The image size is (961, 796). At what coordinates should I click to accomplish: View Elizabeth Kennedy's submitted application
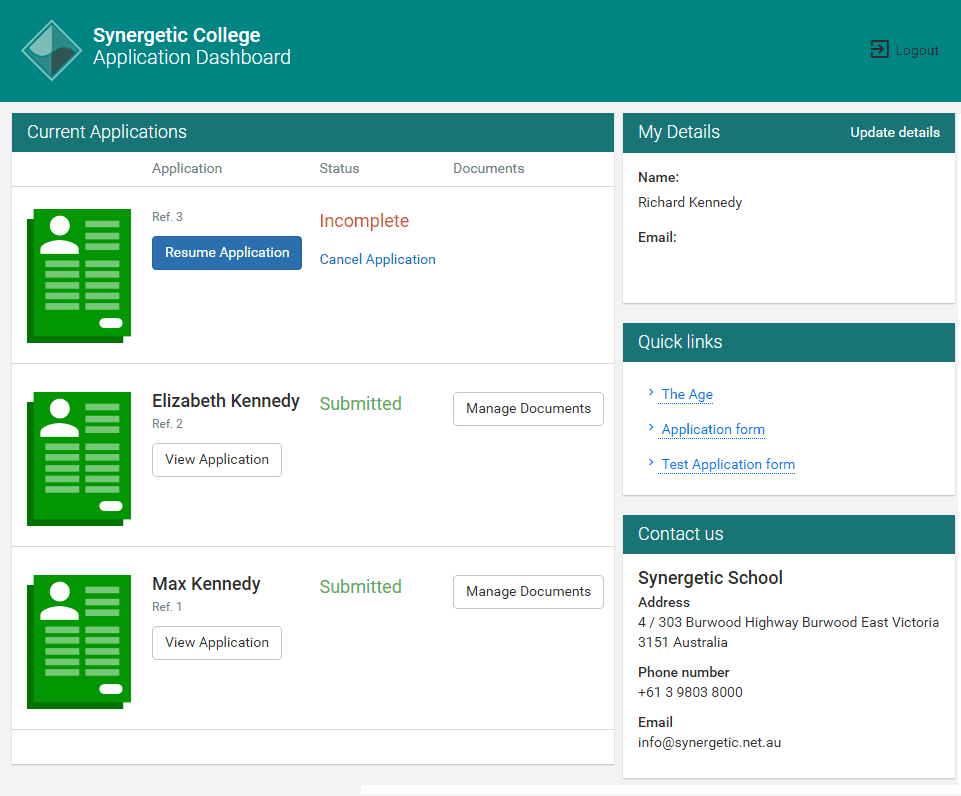pyautogui.click(x=216, y=459)
